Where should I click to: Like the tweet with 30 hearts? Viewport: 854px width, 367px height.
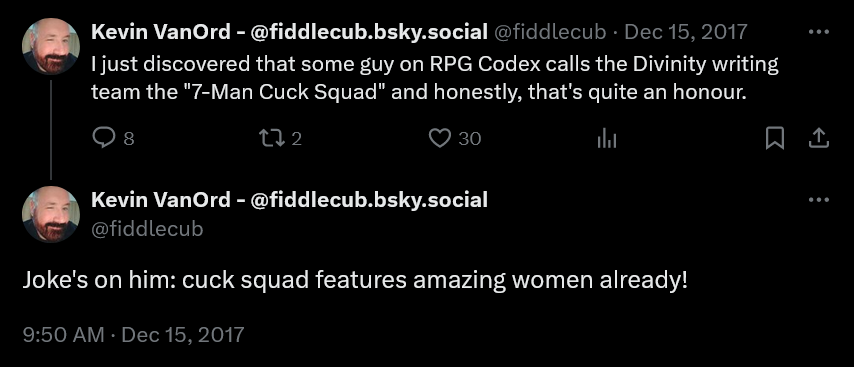click(438, 138)
